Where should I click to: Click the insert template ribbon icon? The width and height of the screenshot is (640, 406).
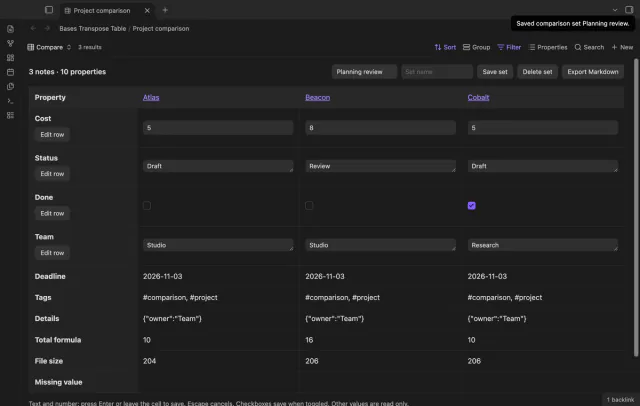tap(11, 87)
